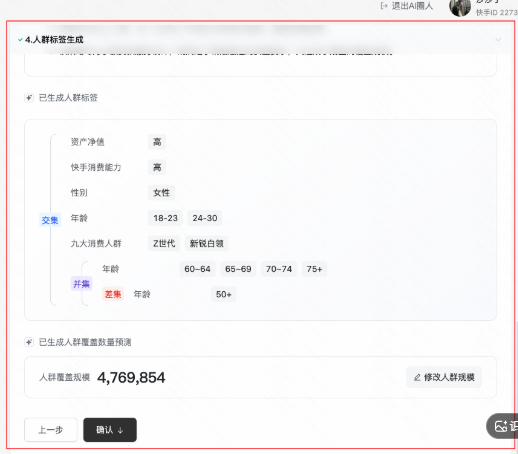Click the 75+ age chip
518x454 pixels.
[314, 269]
